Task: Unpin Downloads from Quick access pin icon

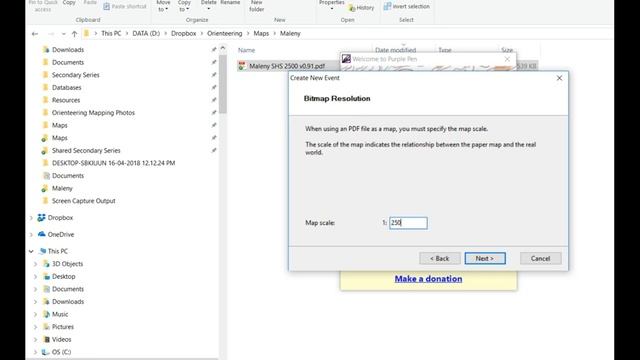Action: tap(214, 50)
